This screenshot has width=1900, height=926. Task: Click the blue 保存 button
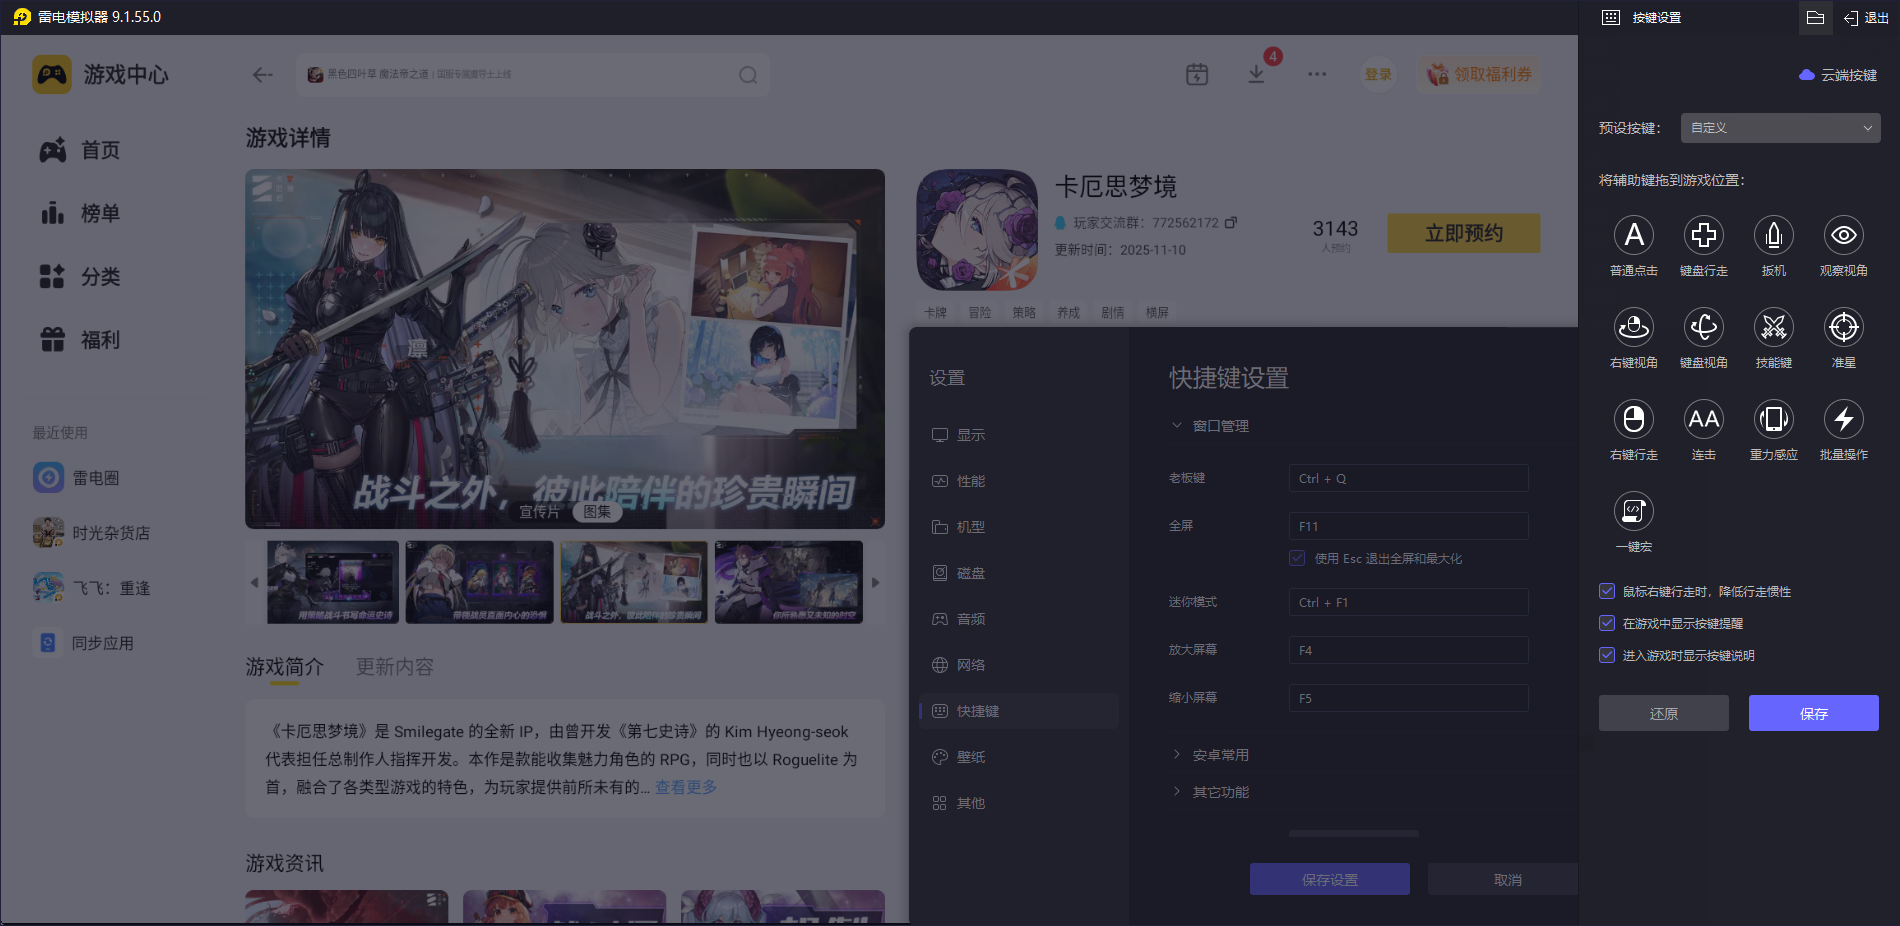coord(1813,713)
